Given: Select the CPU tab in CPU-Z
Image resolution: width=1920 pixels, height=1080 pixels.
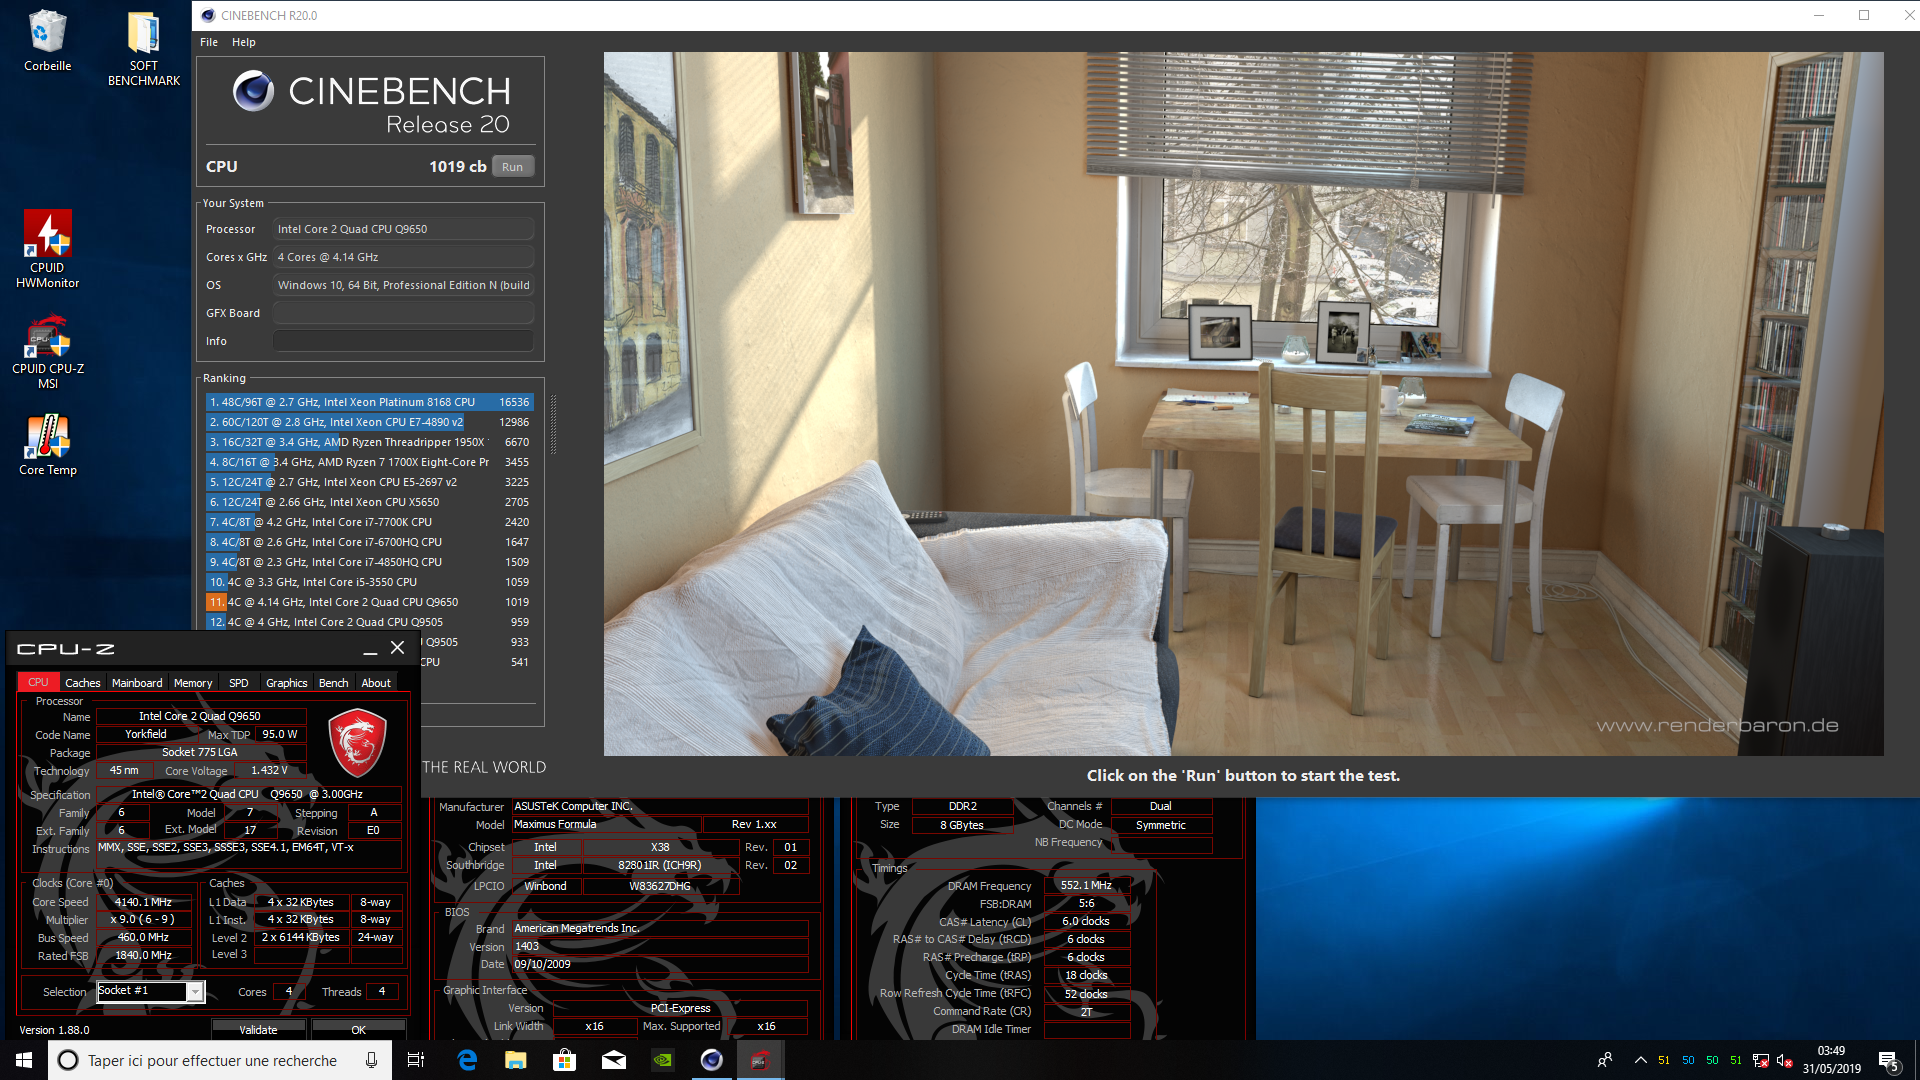Looking at the screenshot, I should pos(38,682).
